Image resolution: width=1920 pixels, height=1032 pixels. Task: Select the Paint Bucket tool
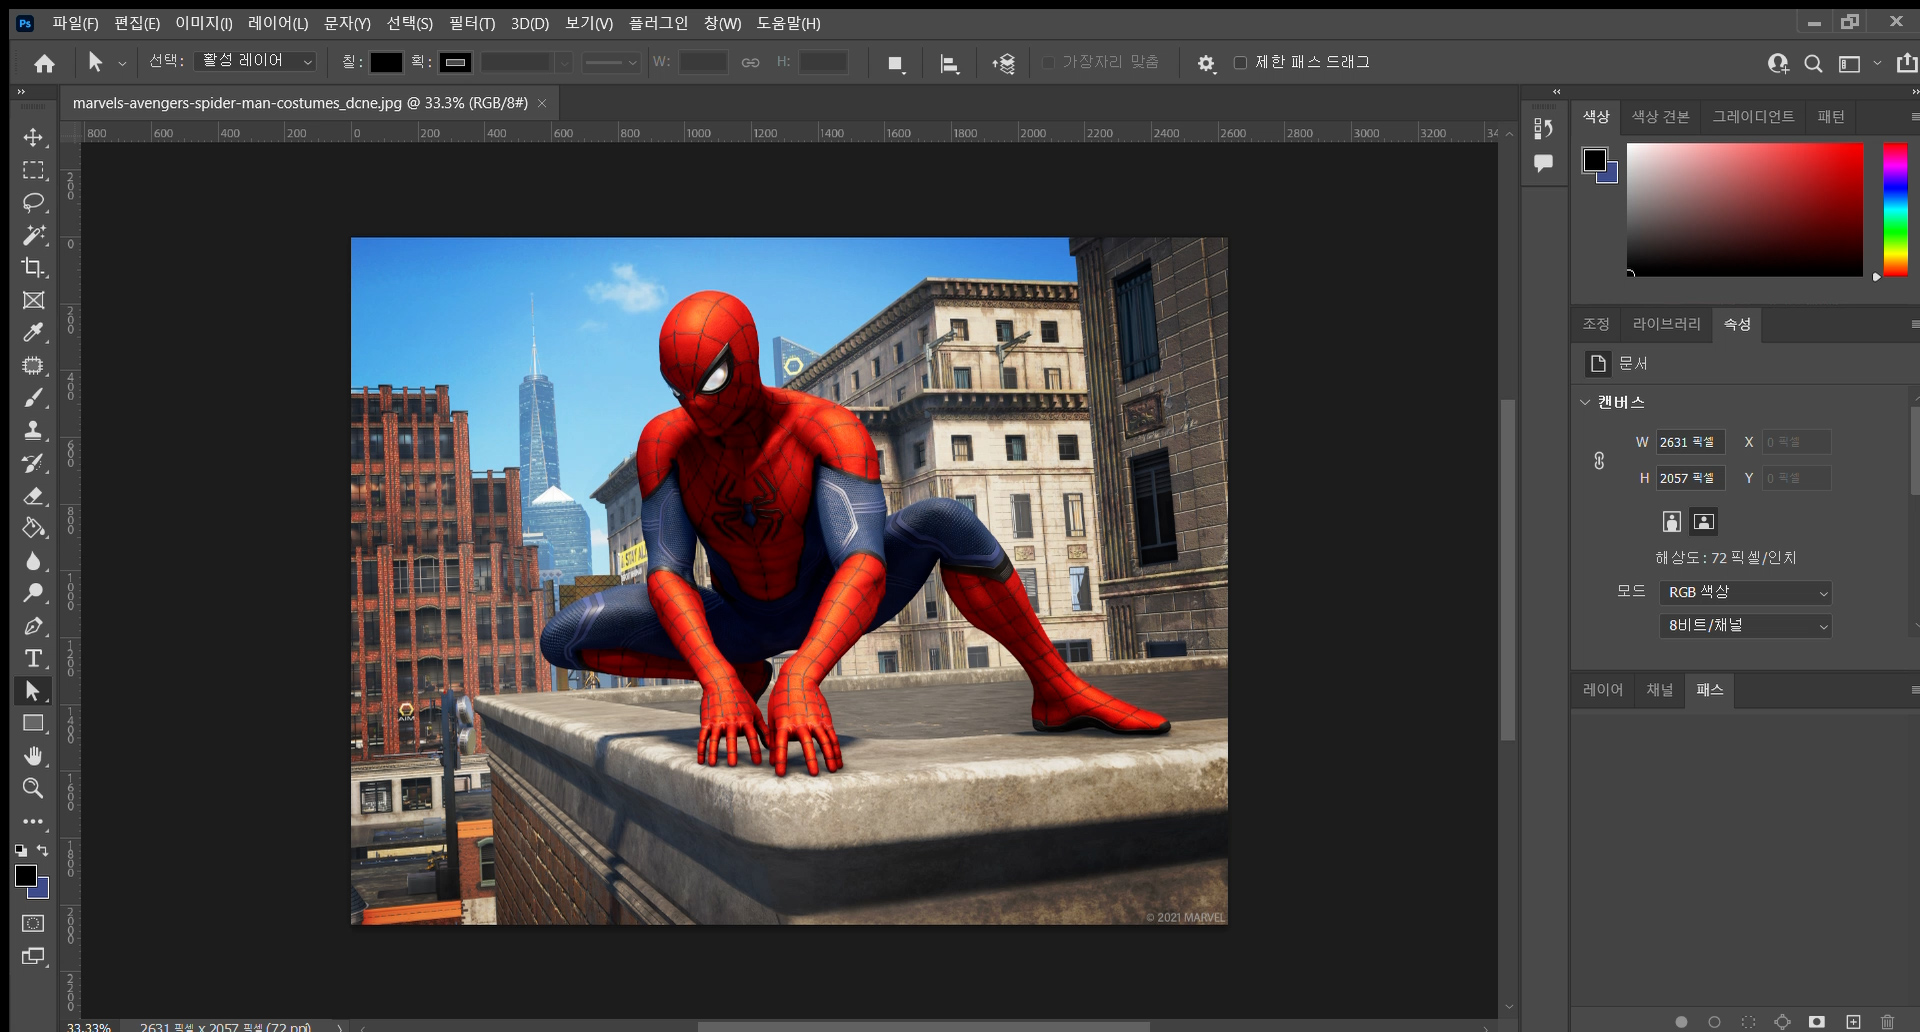point(33,528)
